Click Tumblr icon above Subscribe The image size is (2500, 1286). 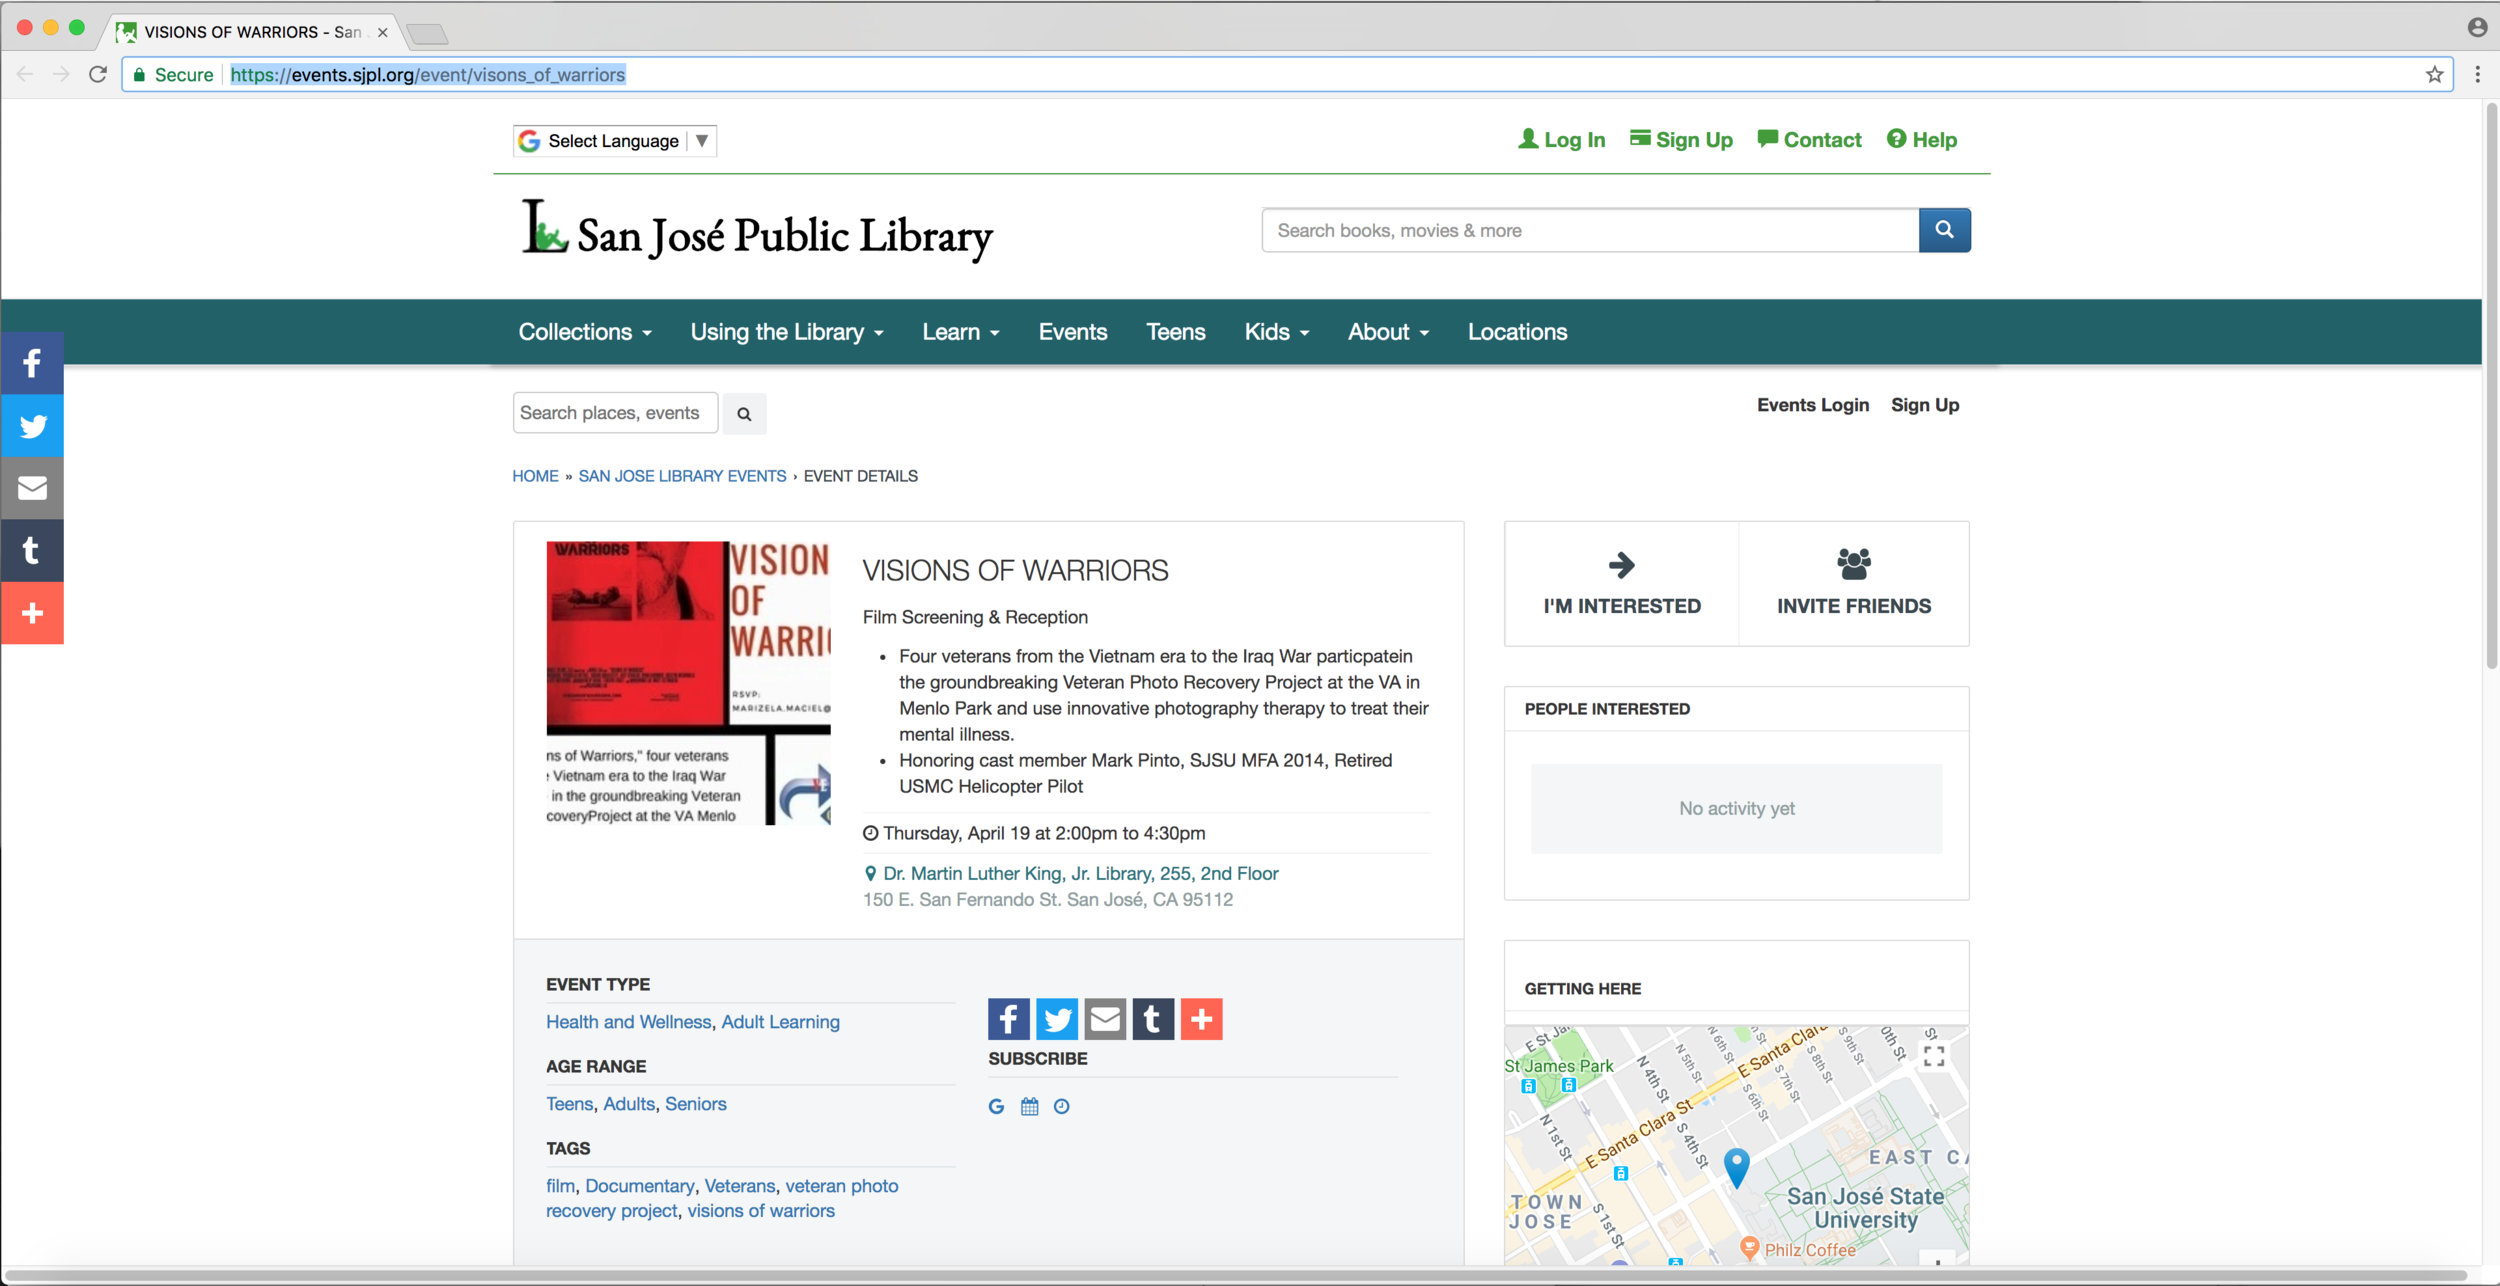[1152, 1019]
